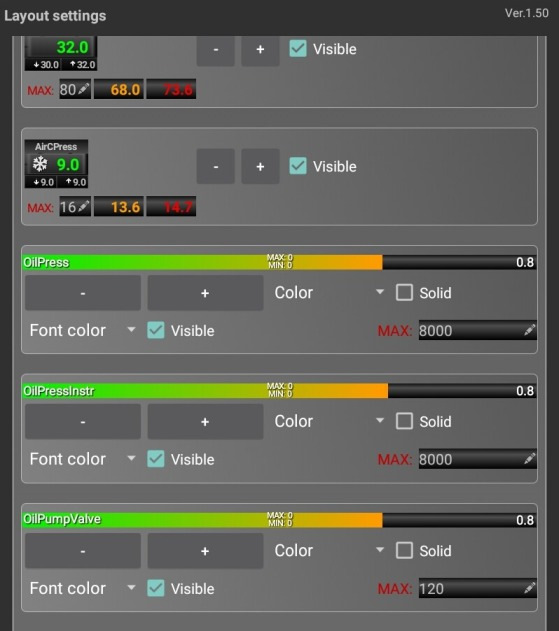The image size is (559, 631).
Task: Click the pencil icon next to MAX 16
Action: coord(84,206)
